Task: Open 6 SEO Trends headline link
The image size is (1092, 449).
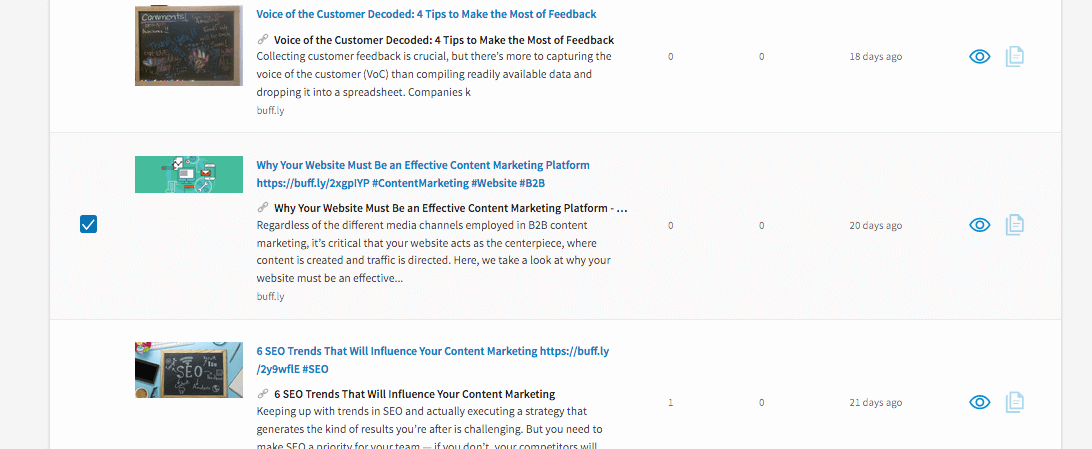Action: point(432,352)
